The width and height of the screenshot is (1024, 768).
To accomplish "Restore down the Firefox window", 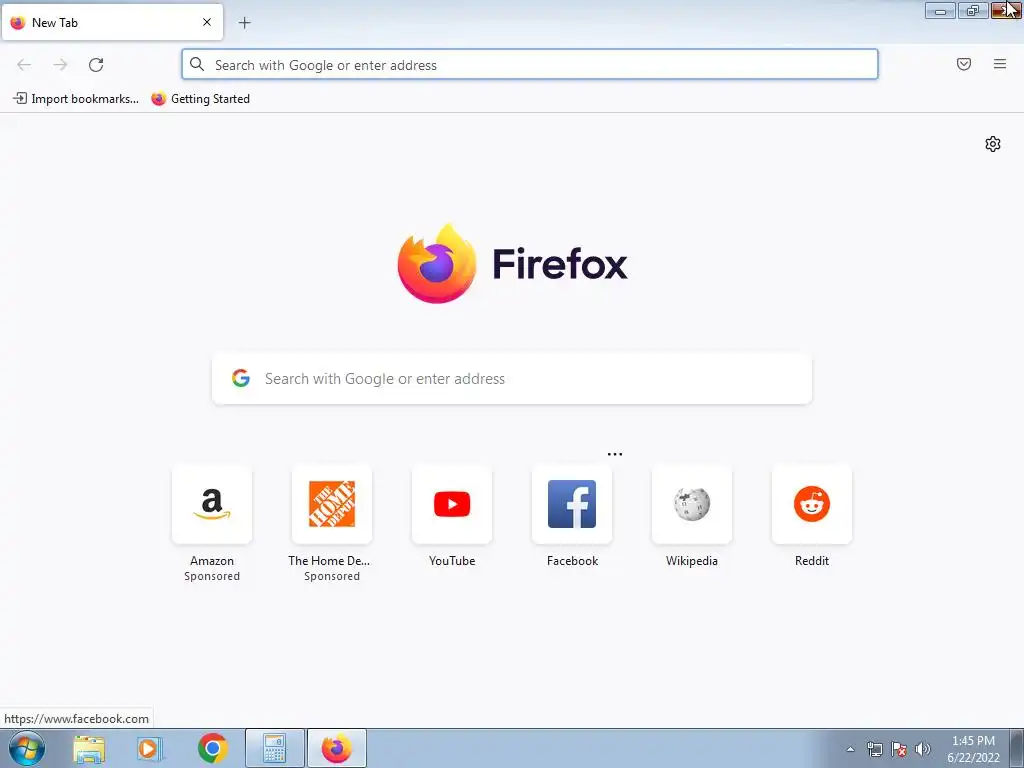I will pyautogui.click(x=973, y=10).
